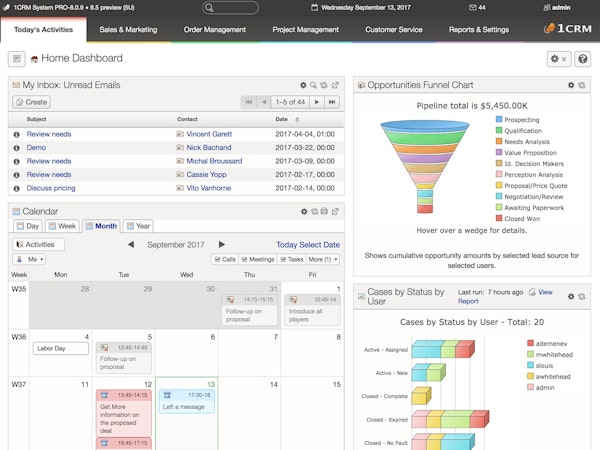Open Sales & Marketing menu
This screenshot has height=450, width=600.
(128, 29)
